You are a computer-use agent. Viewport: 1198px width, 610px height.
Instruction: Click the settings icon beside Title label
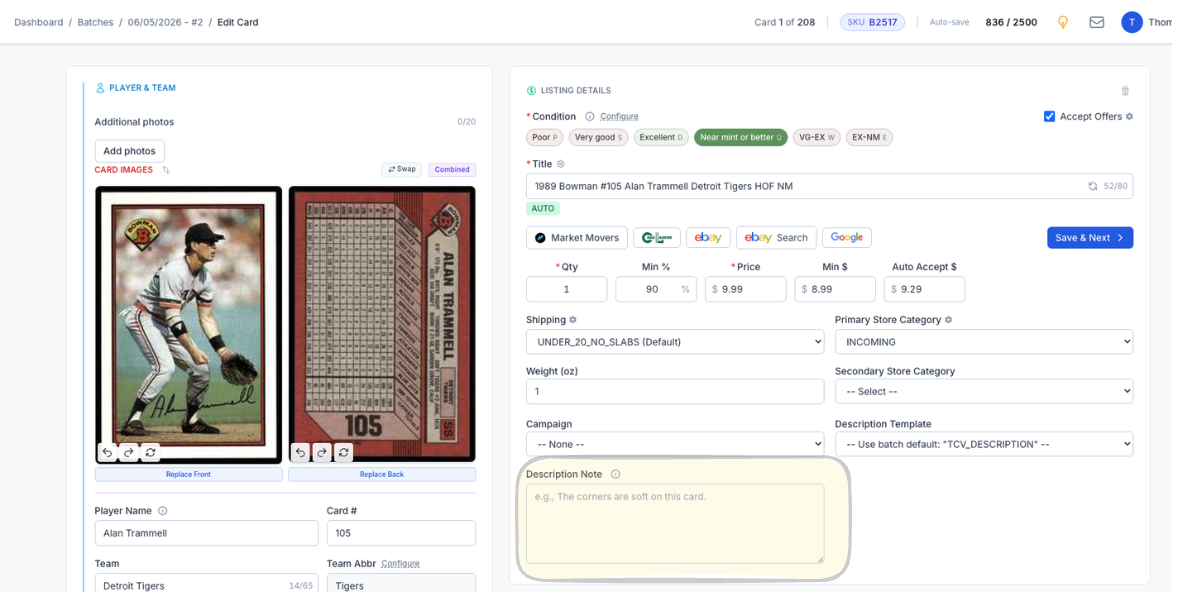[561, 164]
